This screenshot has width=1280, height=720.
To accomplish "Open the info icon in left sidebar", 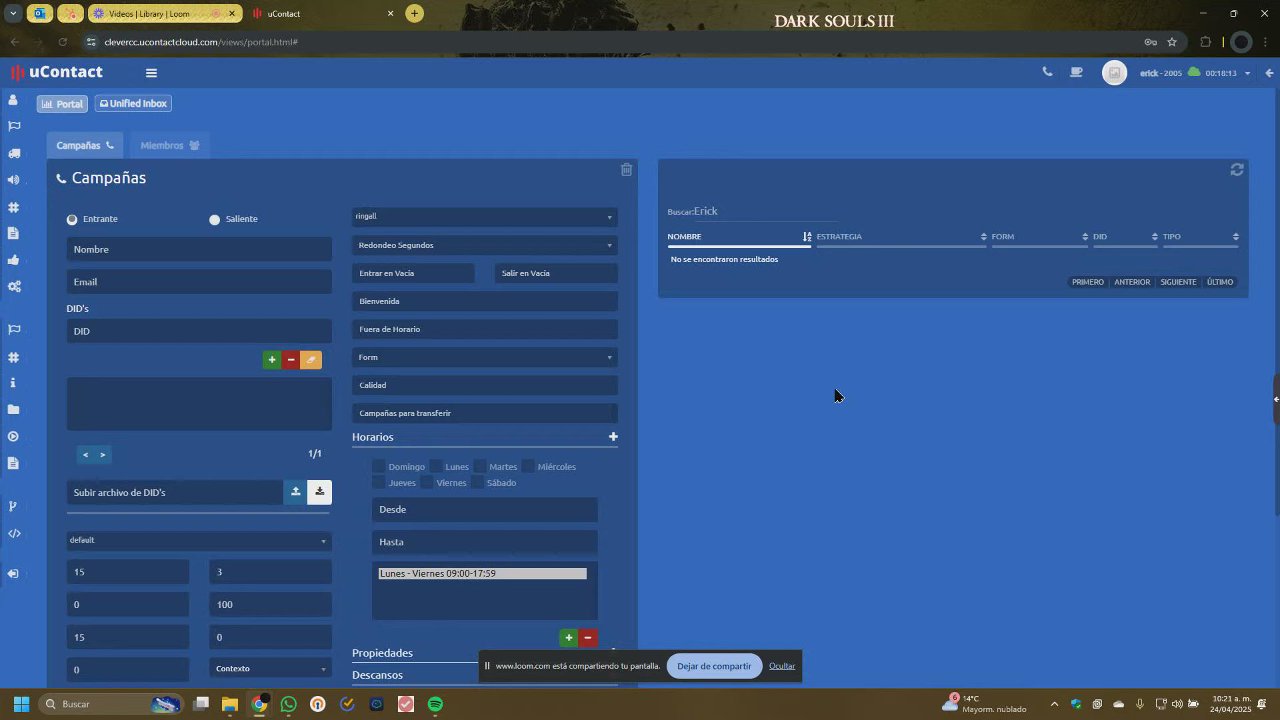I will (x=13, y=383).
